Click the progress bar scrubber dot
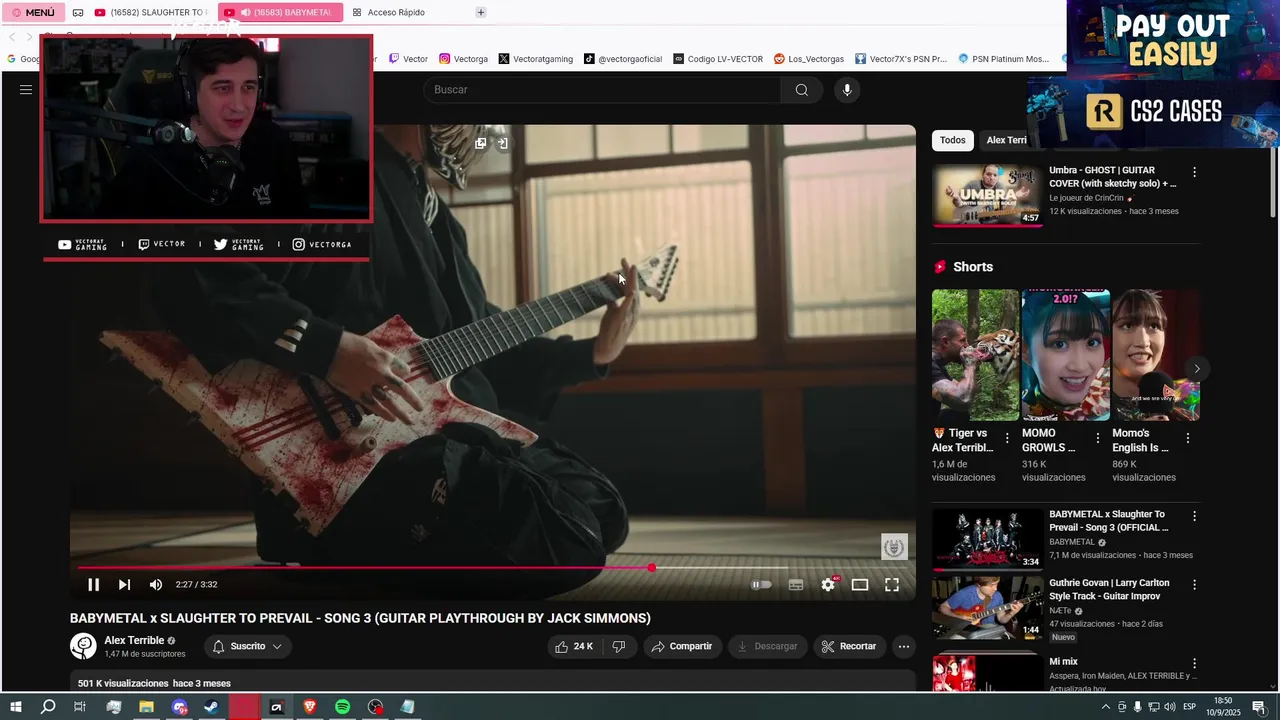 coord(652,568)
